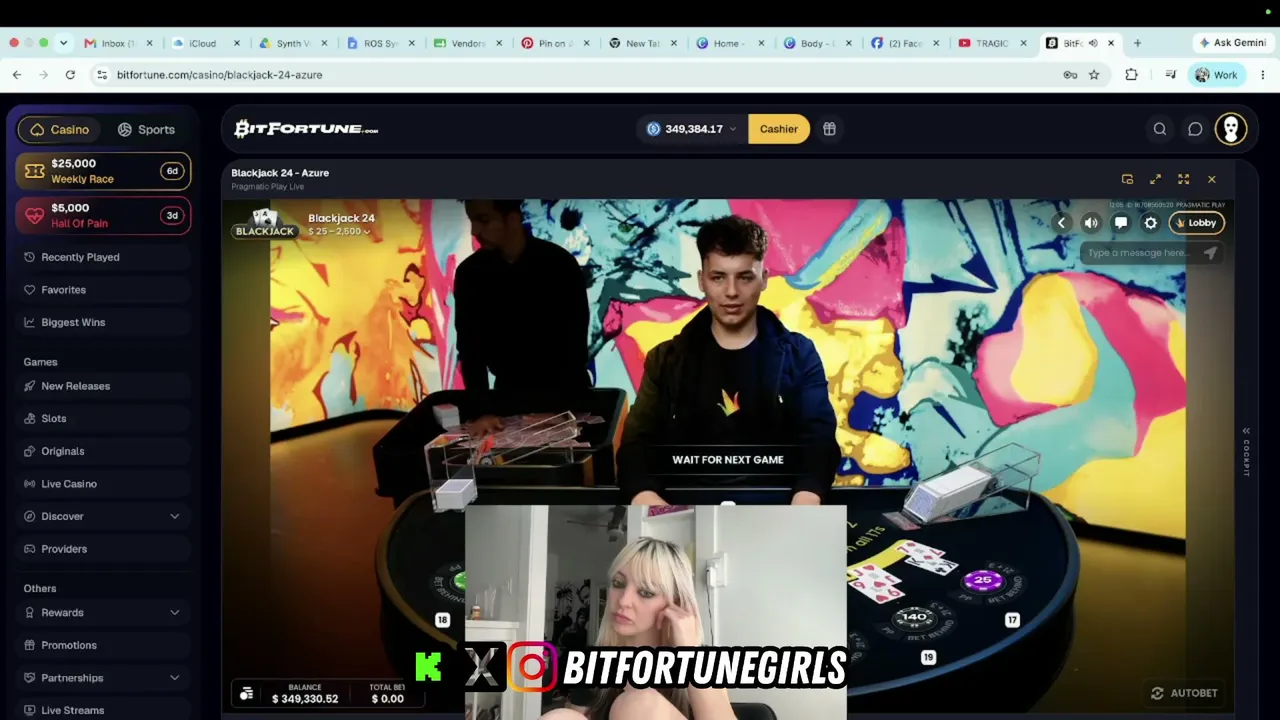Expand the Discover section

(x=104, y=516)
